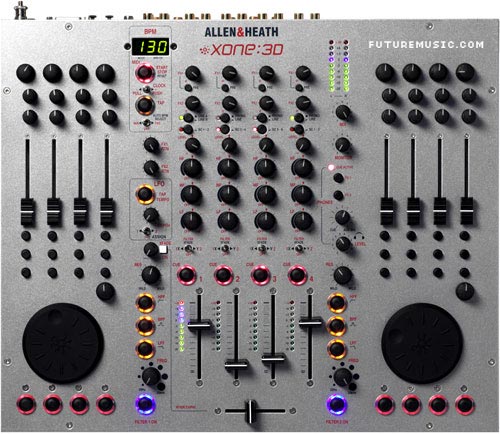The height and width of the screenshot is (434, 500).
Task: Click the left jog wheel
Action: (x=63, y=343)
